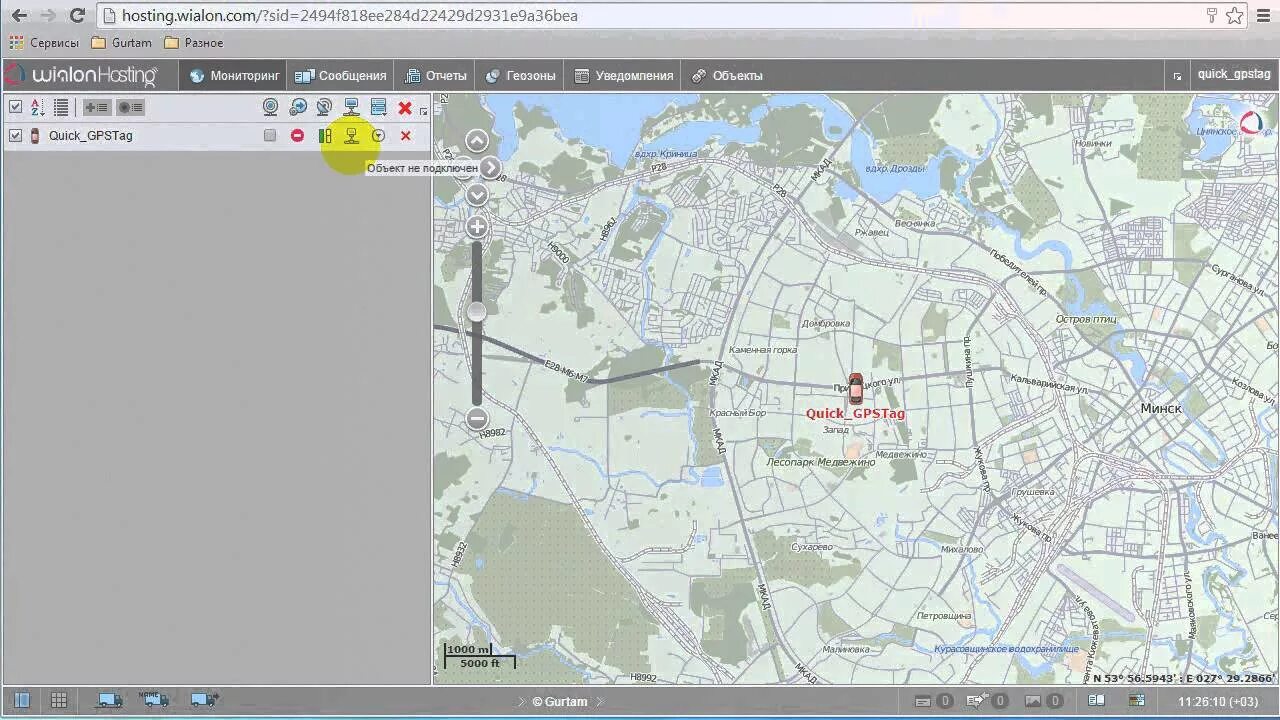Click the red stop sign status of Quick_GPSTag

coord(297,135)
